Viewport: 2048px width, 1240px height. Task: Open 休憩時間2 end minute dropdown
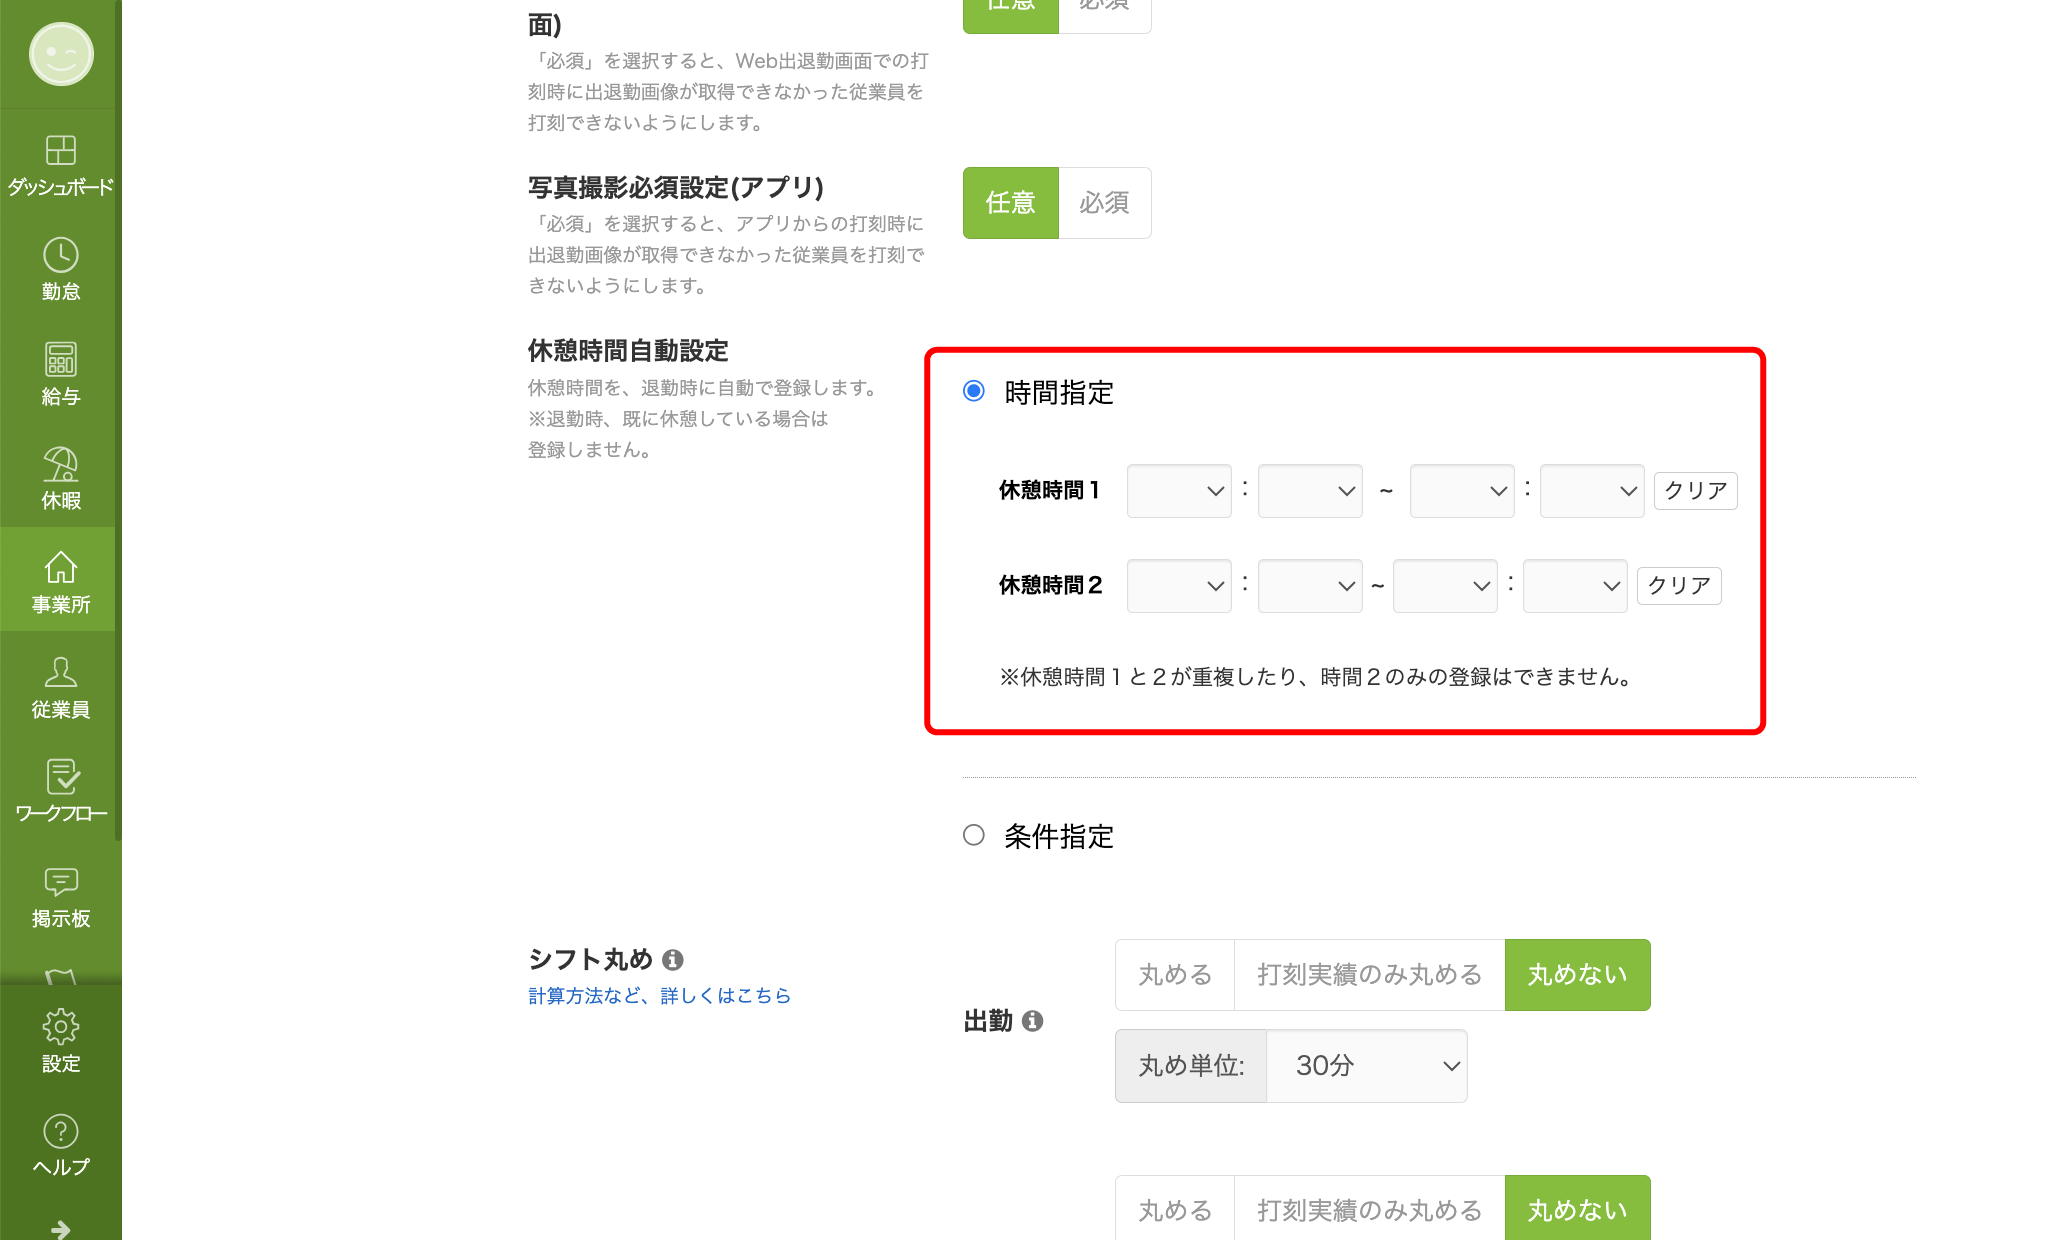[x=1575, y=586]
